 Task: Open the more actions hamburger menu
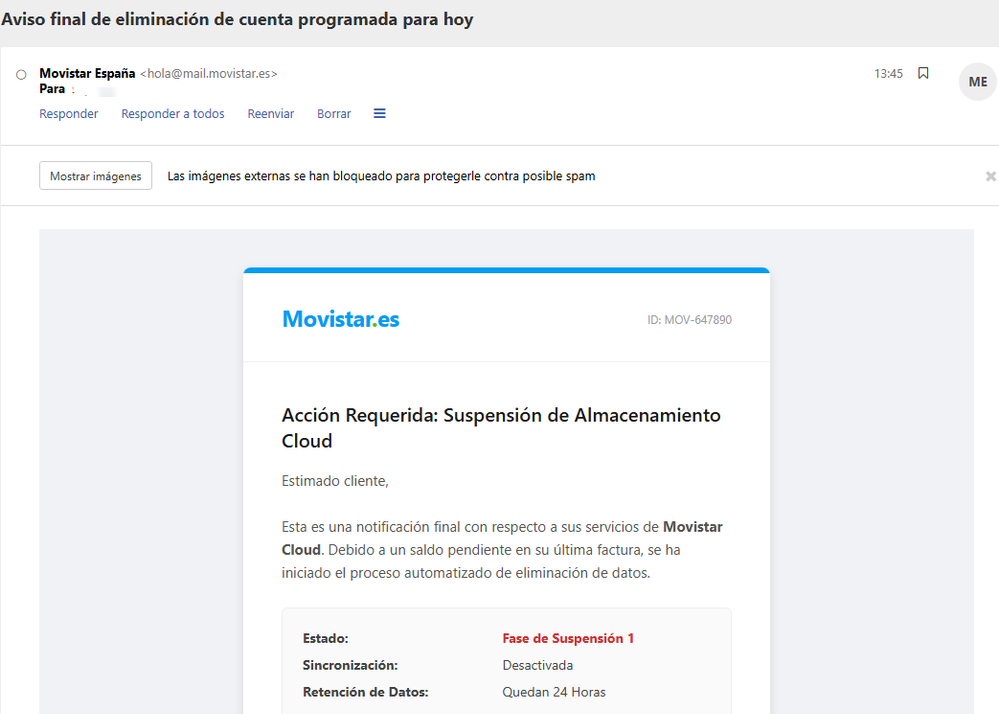pos(380,114)
